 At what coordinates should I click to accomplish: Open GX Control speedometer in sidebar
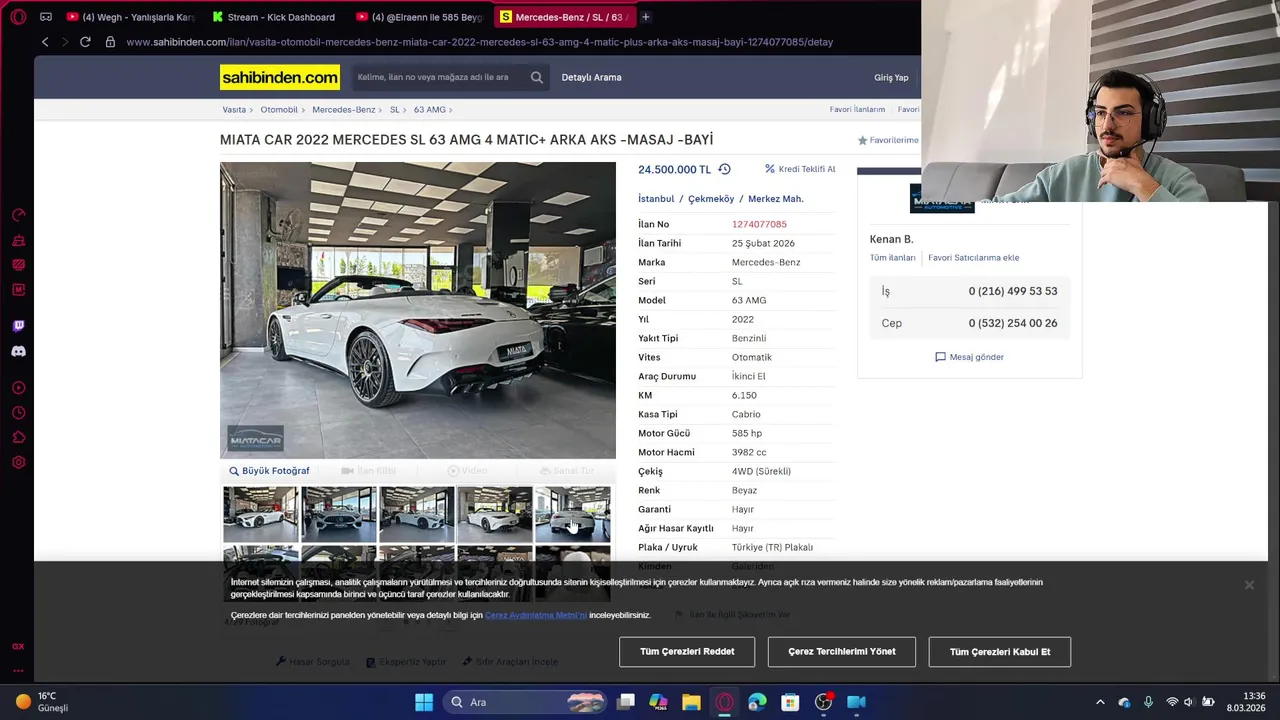click(x=18, y=215)
